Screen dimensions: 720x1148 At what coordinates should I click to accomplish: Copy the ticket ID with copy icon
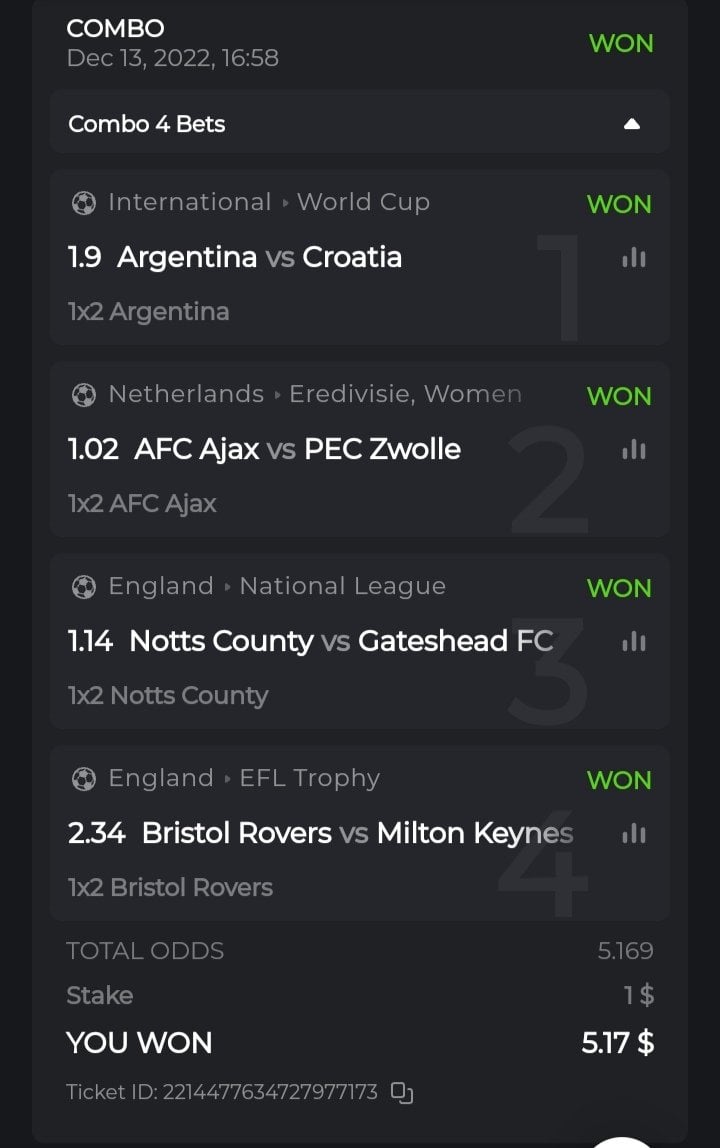(401, 1092)
